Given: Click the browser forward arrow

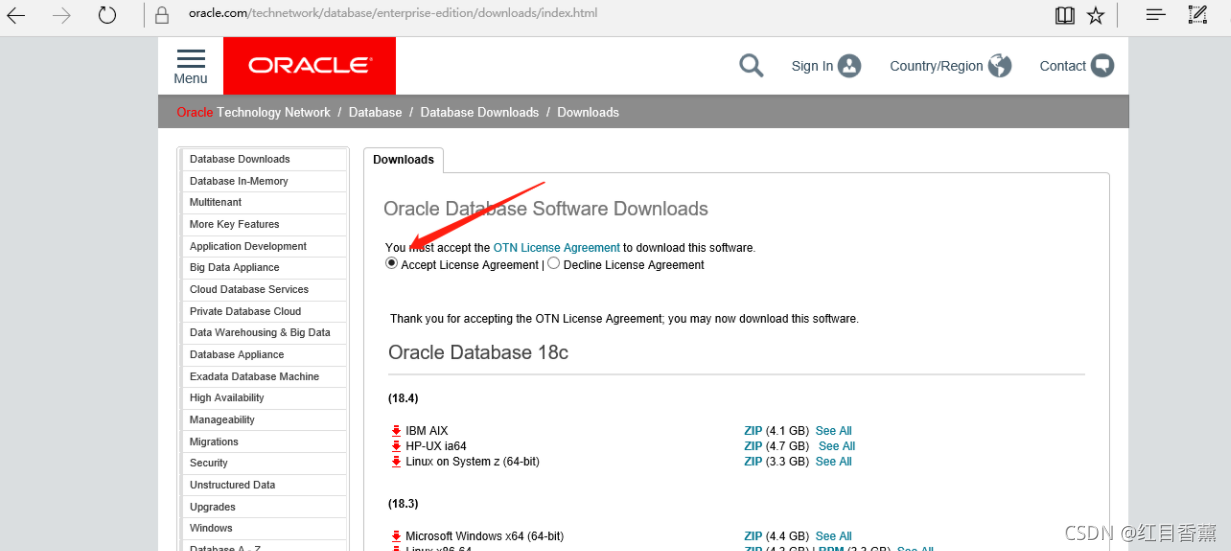Looking at the screenshot, I should (62, 15).
